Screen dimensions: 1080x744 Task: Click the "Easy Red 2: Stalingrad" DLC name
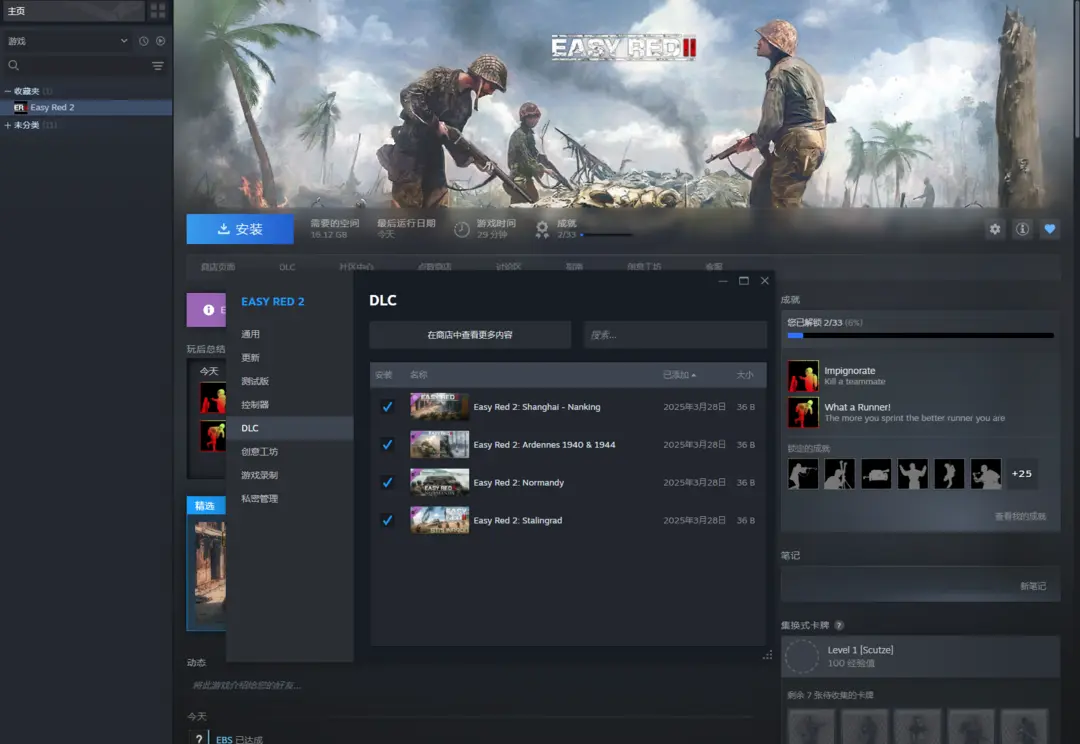(518, 521)
